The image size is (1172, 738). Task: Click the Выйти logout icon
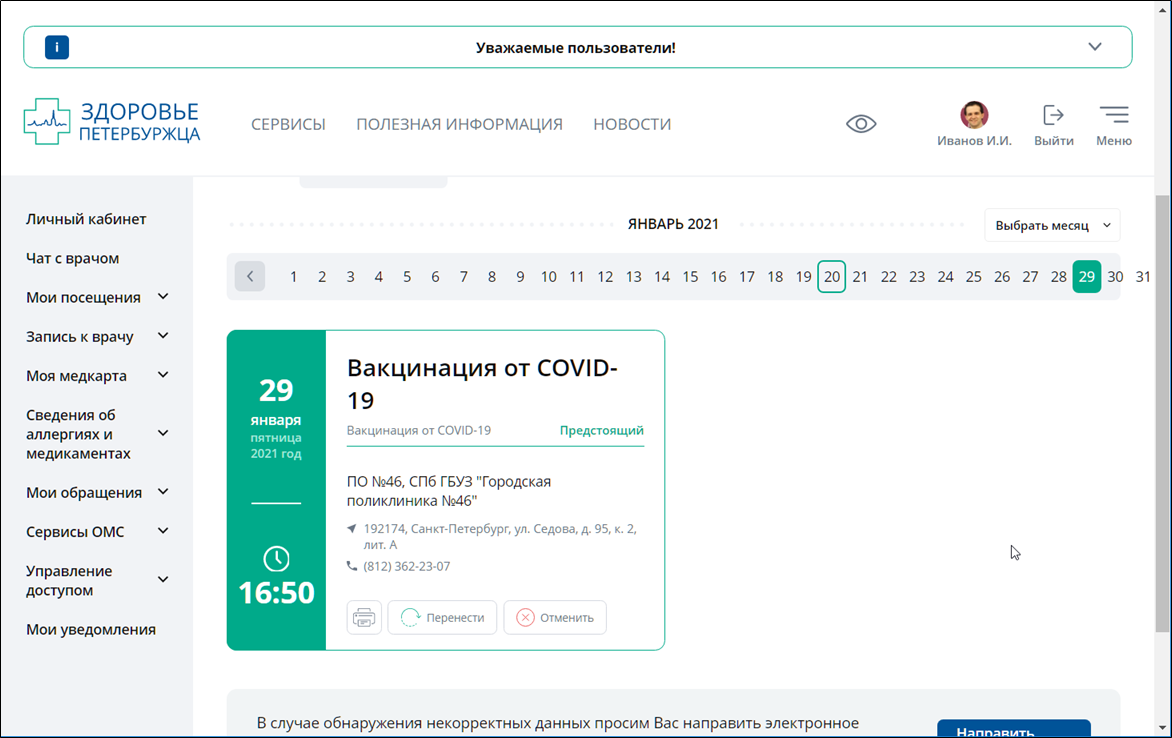point(1053,115)
